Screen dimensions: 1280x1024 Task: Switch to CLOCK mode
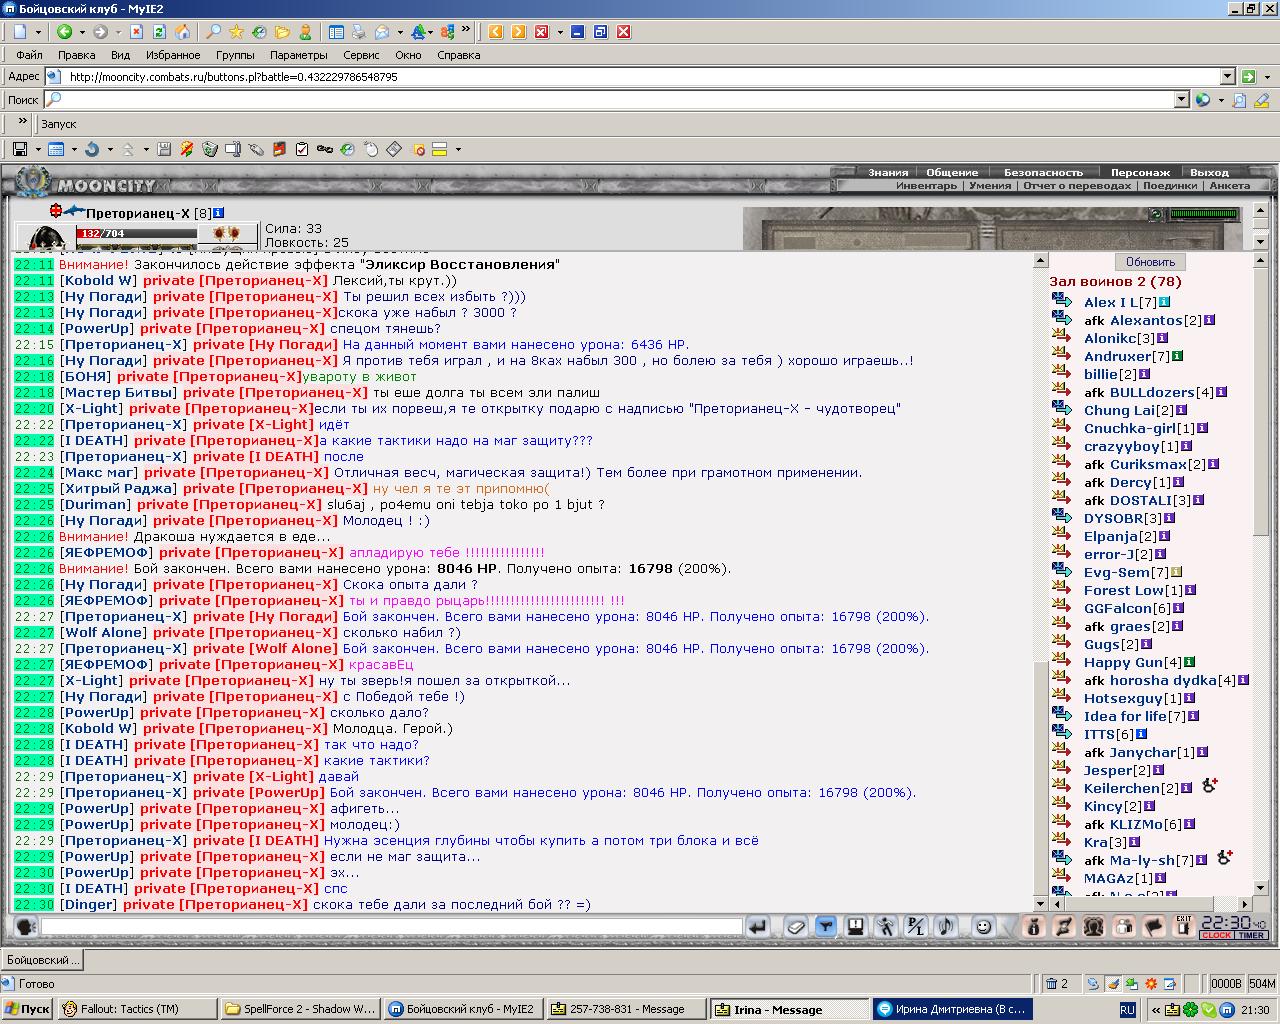pos(1216,936)
